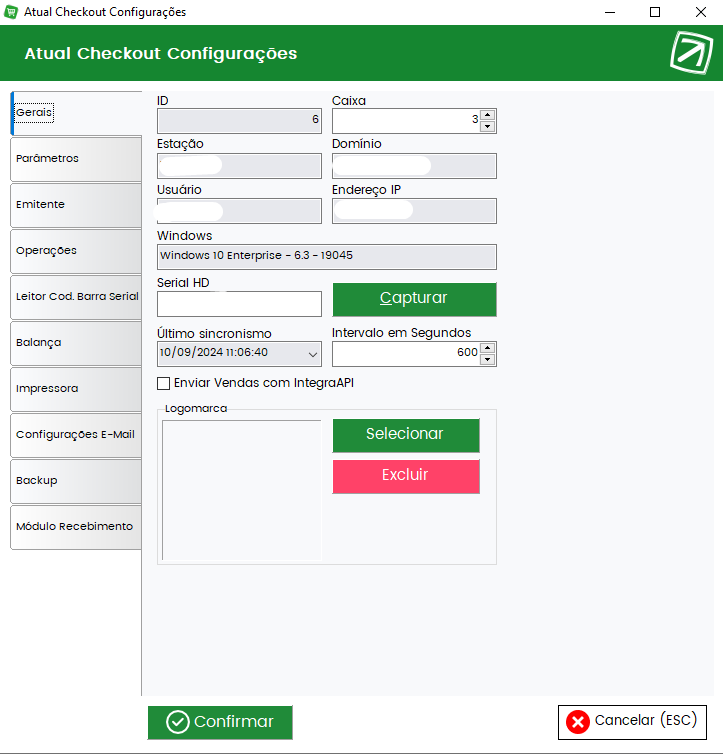Viewport: 723px width, 754px height.
Task: Click the shopping cart app icon in title bar
Action: coord(11,12)
